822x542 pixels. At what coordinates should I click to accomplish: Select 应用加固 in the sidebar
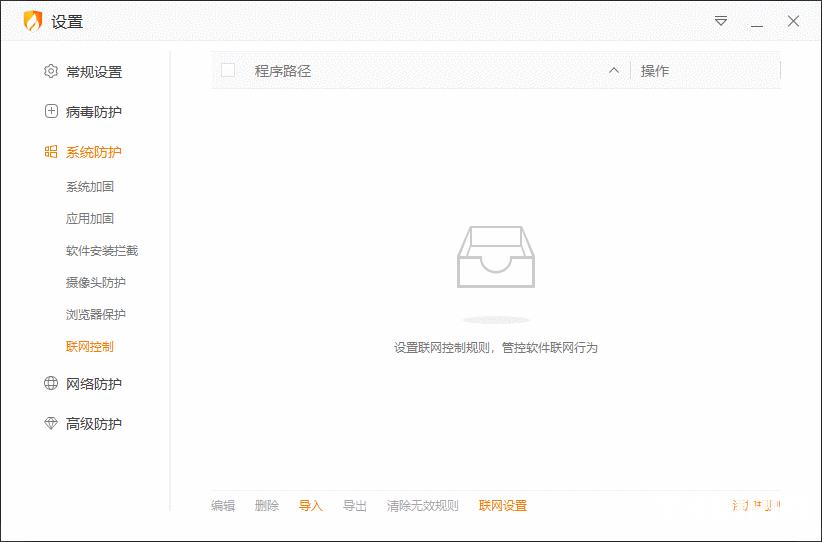(90, 219)
